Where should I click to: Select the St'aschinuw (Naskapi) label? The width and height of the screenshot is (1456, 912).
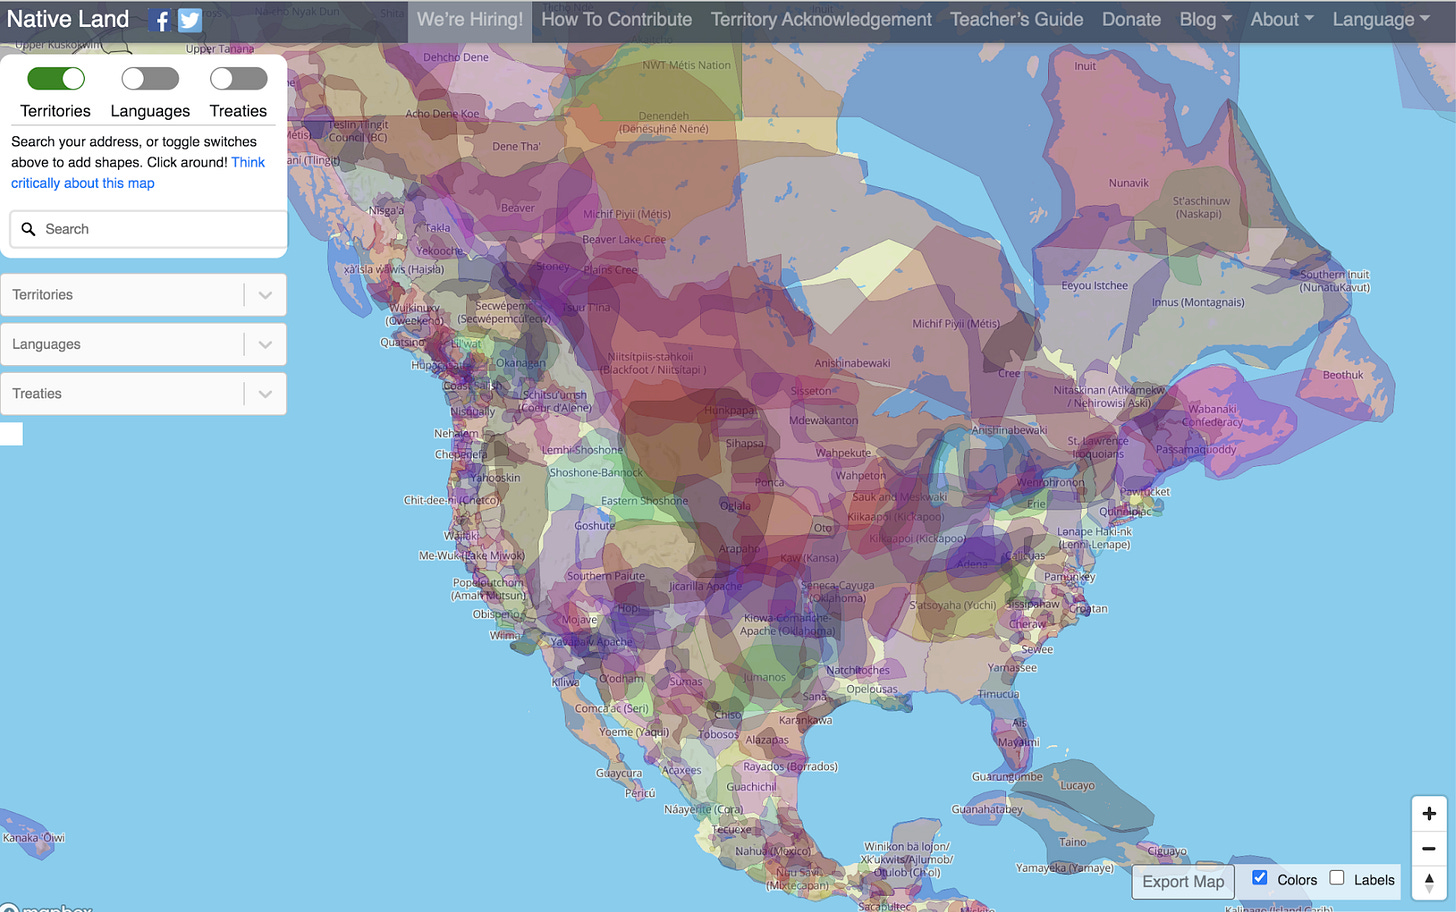coord(1201,207)
